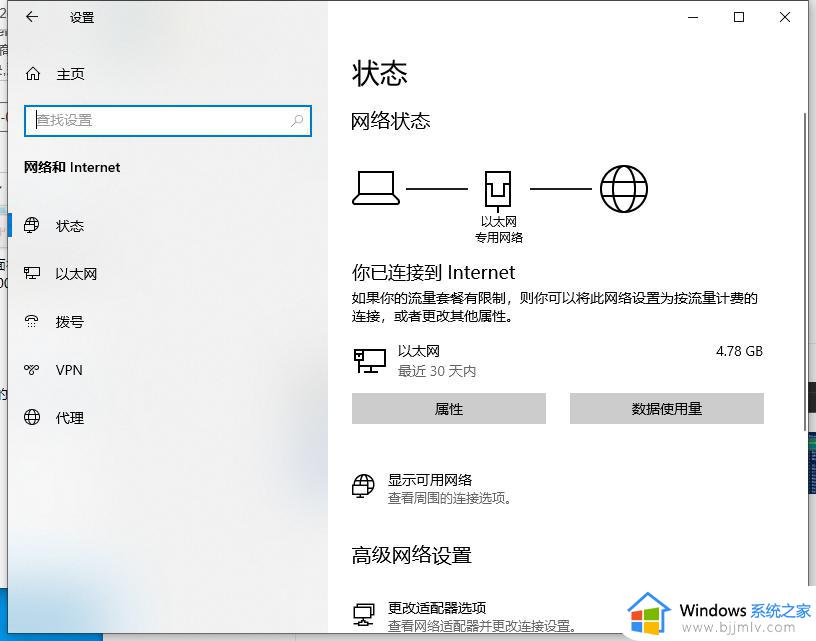The height and width of the screenshot is (641, 816).
Task: Click the 主页 label
Action: [x=70, y=74]
